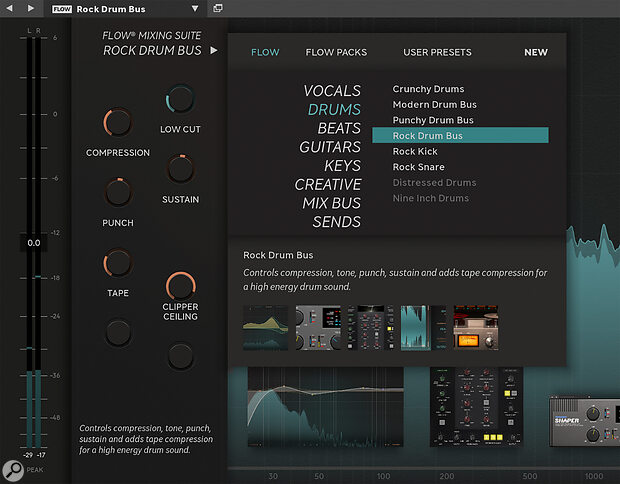Click the right channel peak value -17

point(41,455)
